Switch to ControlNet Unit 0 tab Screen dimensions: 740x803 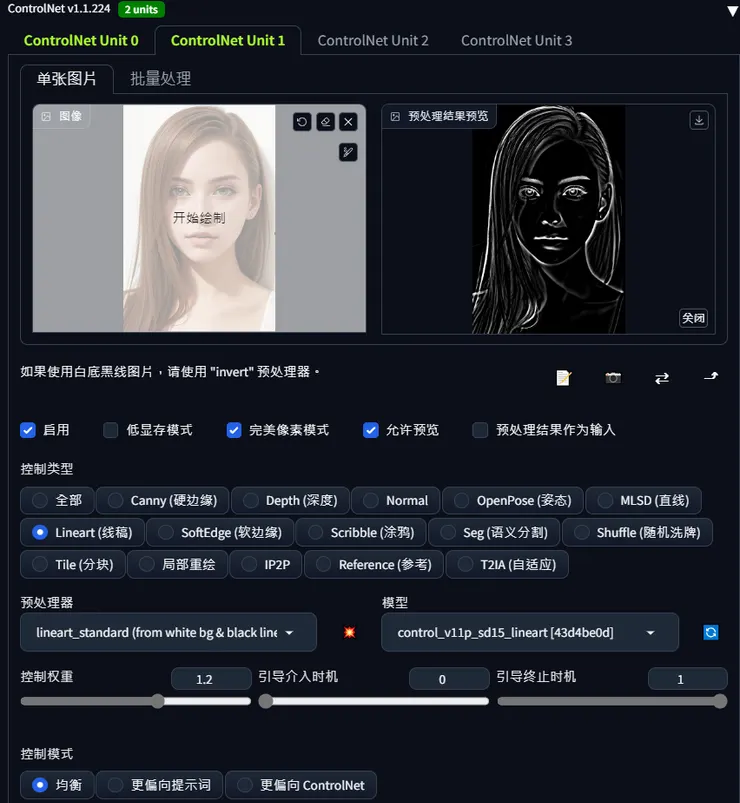coord(81,40)
